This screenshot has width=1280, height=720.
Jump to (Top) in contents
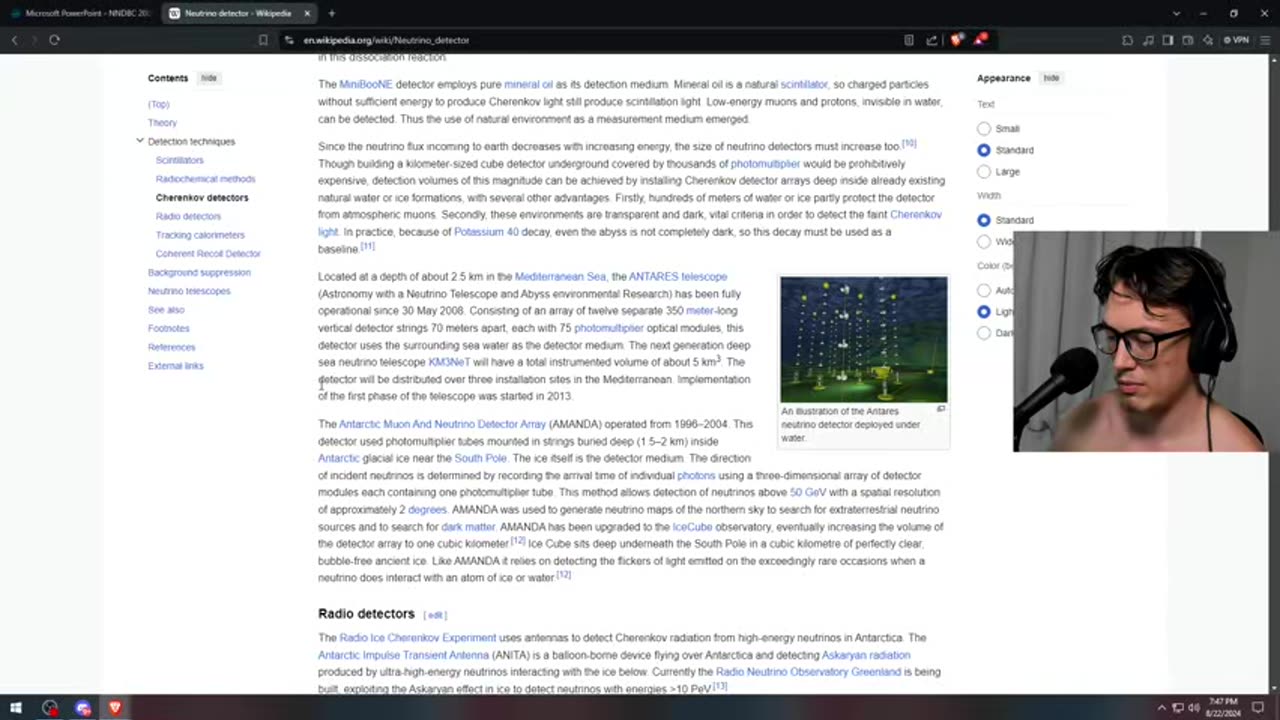(x=159, y=104)
